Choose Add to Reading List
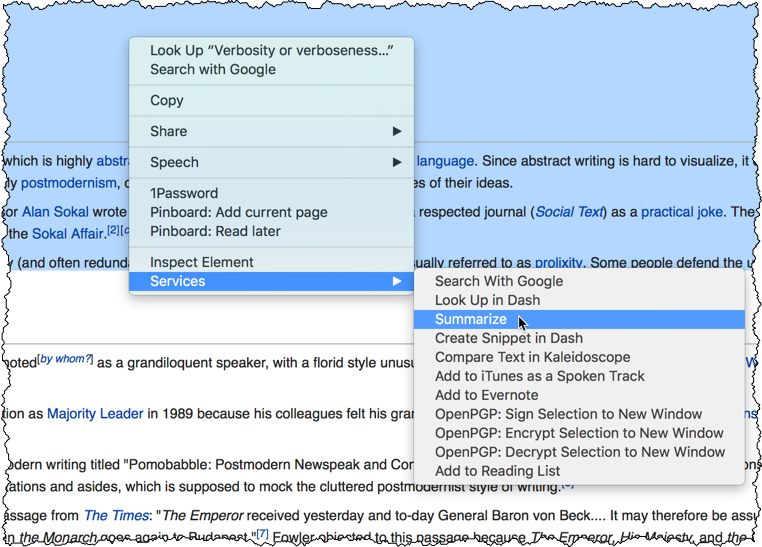Viewport: 762px width, 547px height. point(497,471)
